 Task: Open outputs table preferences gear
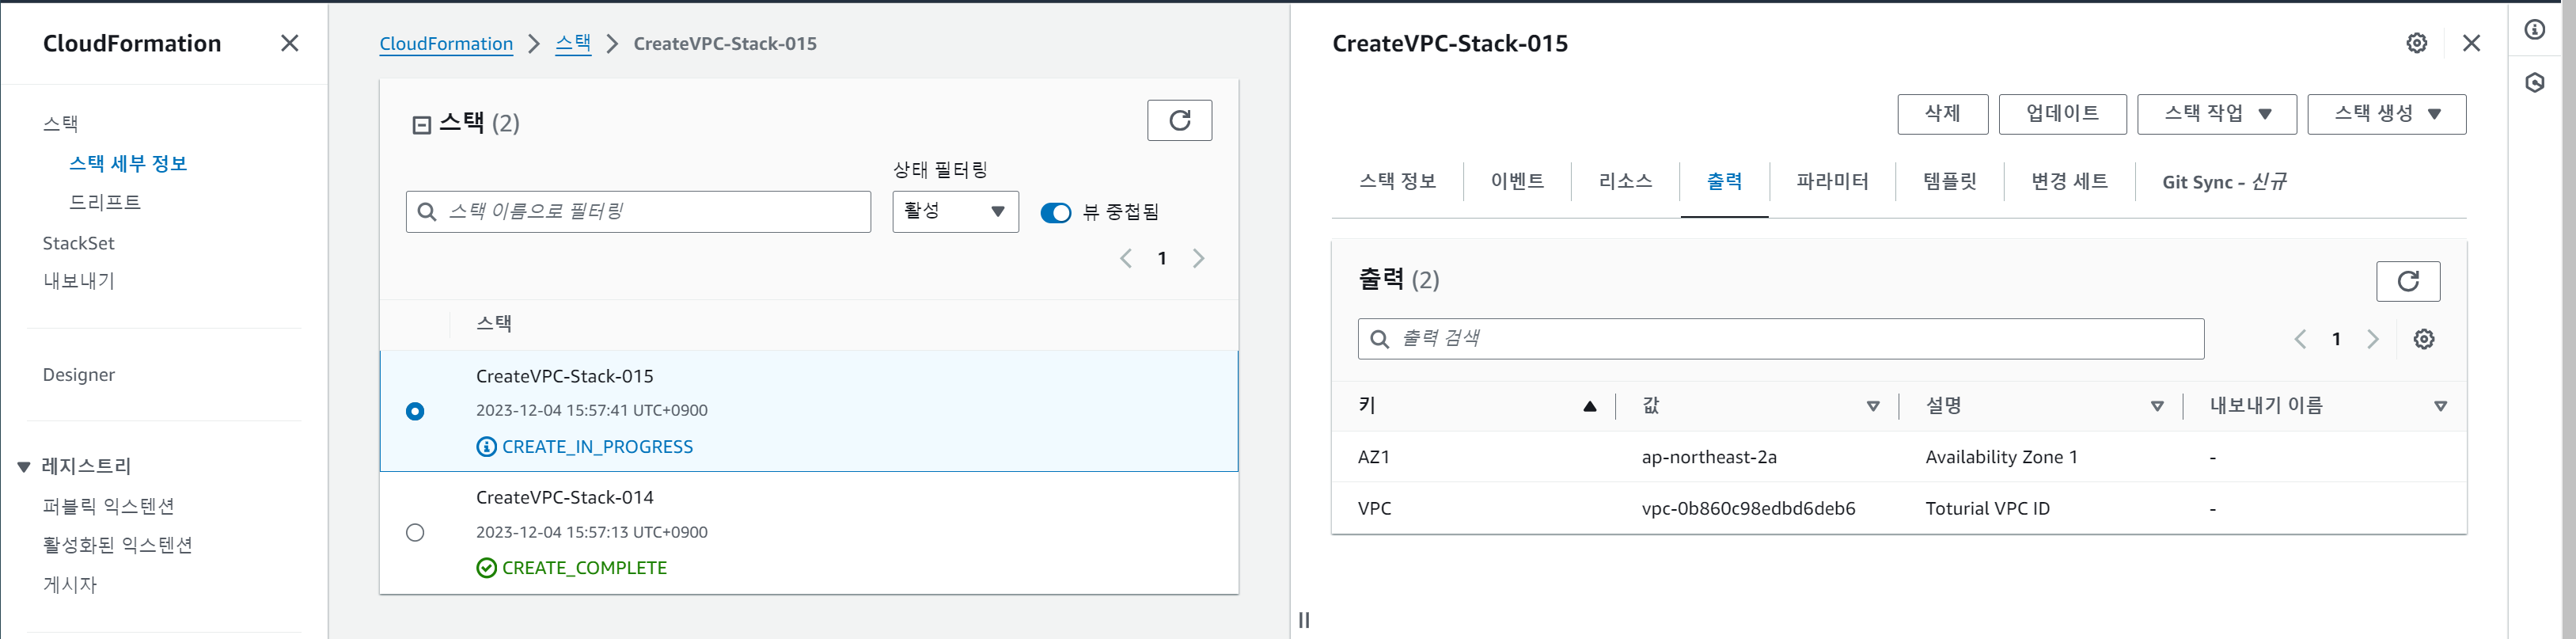point(2423,339)
